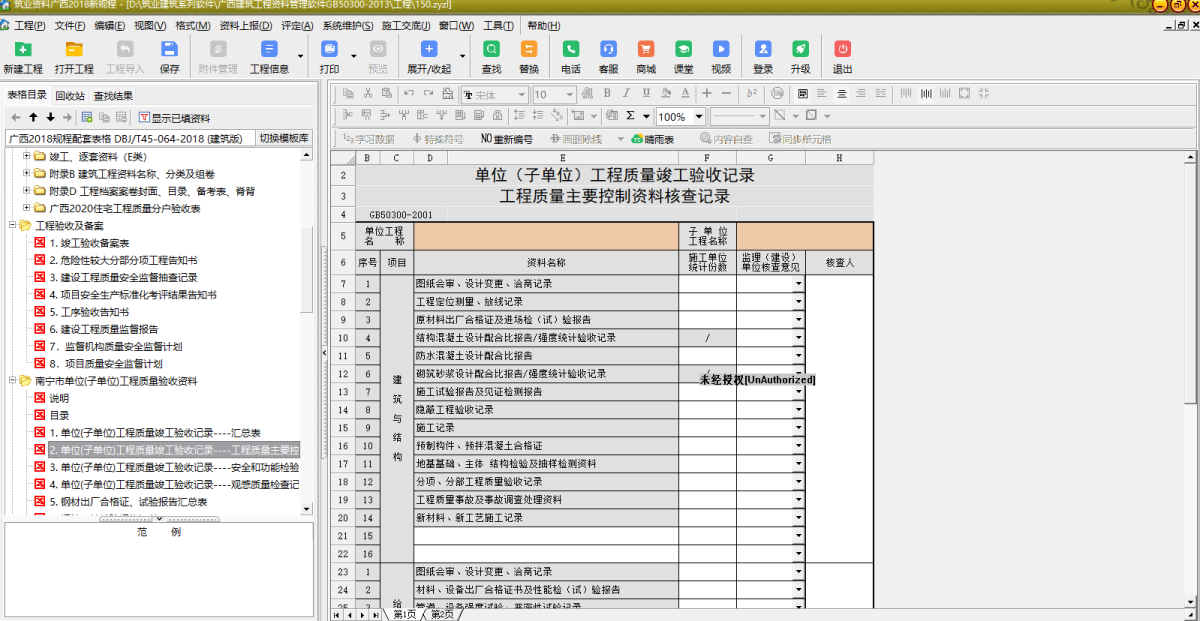Click the 退出 exit icon
The image size is (1200, 621).
(x=843, y=56)
